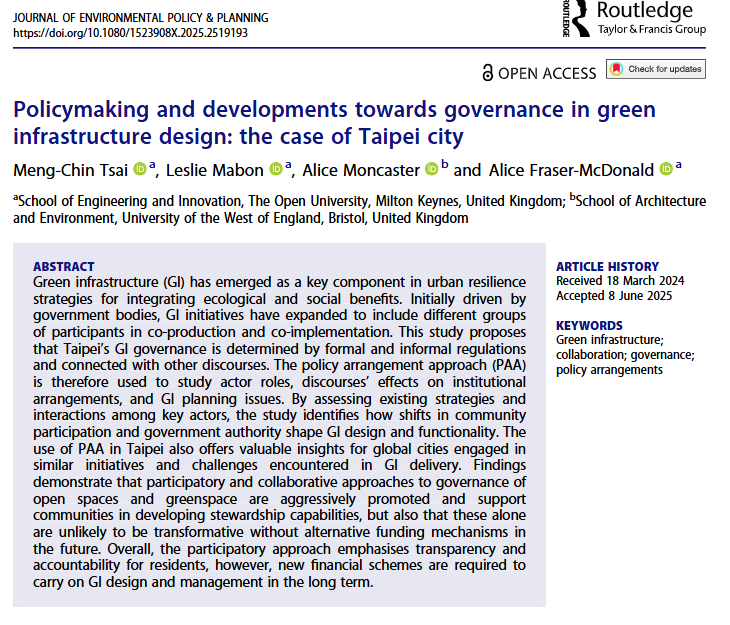Viewport: 730px width, 625px height.
Task: Click the OPEN ACCESS label
Action: pos(547,74)
